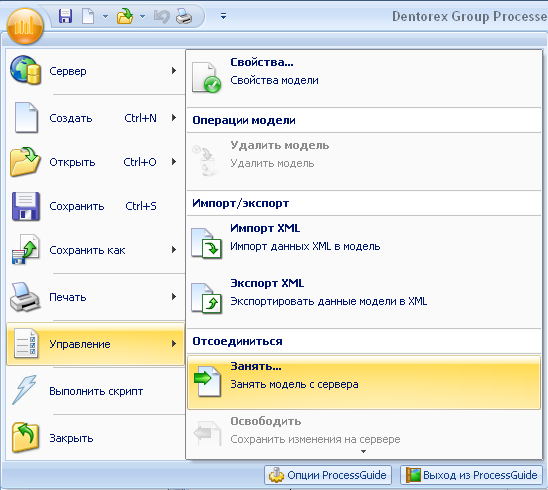Click the blank page Создать icon
548x490 pixels.
pyautogui.click(x=26, y=117)
